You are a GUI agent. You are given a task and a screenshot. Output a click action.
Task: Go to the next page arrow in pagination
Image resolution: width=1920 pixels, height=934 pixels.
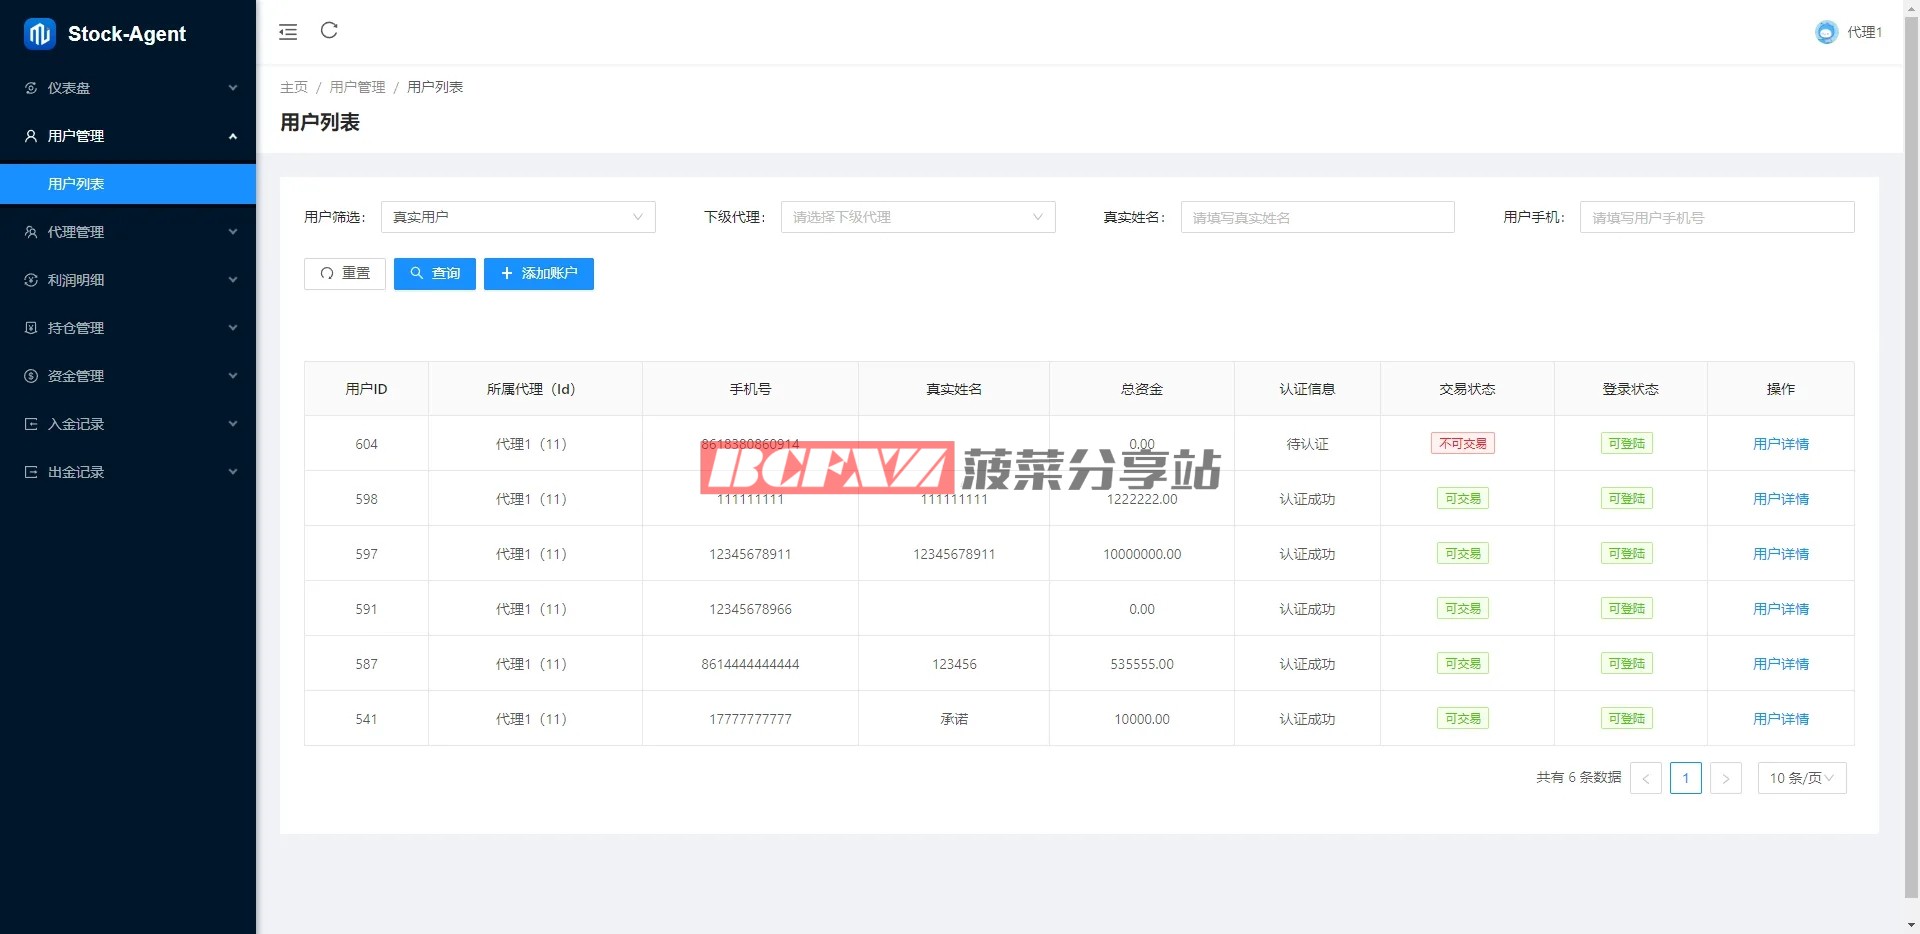[1725, 778]
